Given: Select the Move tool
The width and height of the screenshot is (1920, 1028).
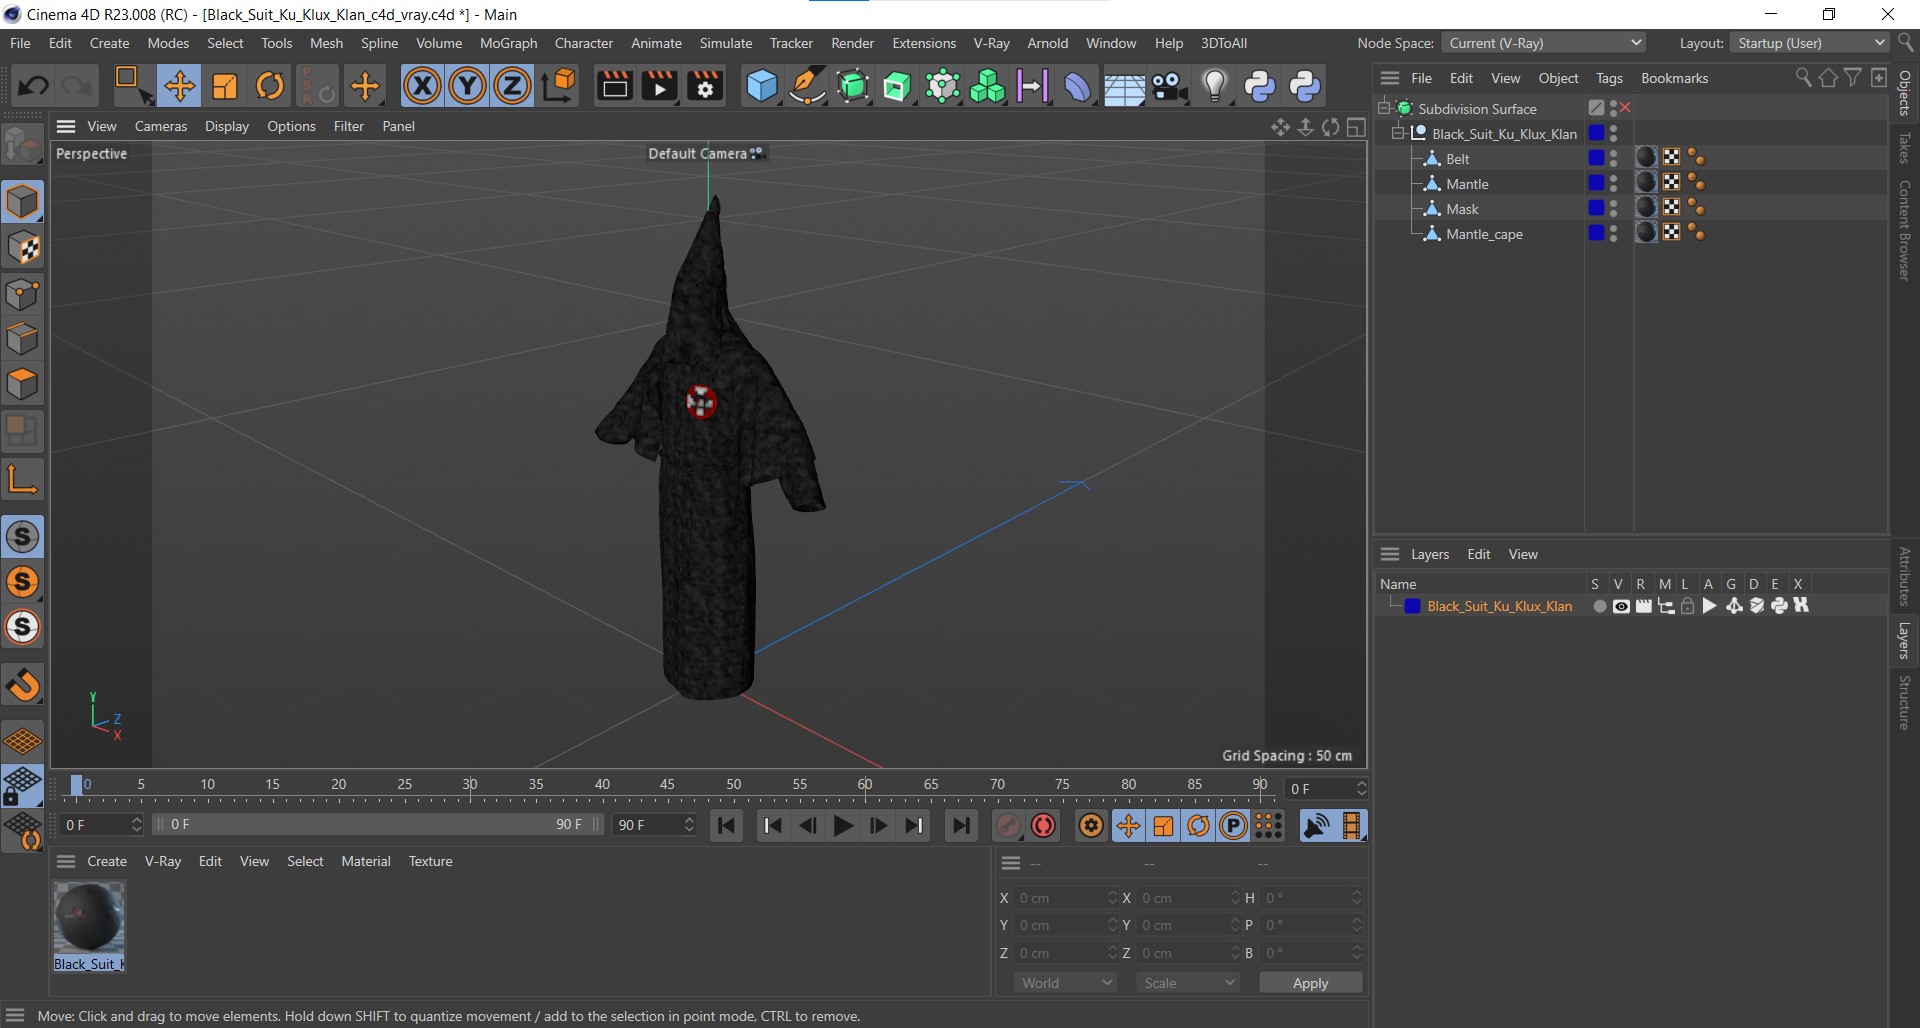Looking at the screenshot, I should 180,86.
